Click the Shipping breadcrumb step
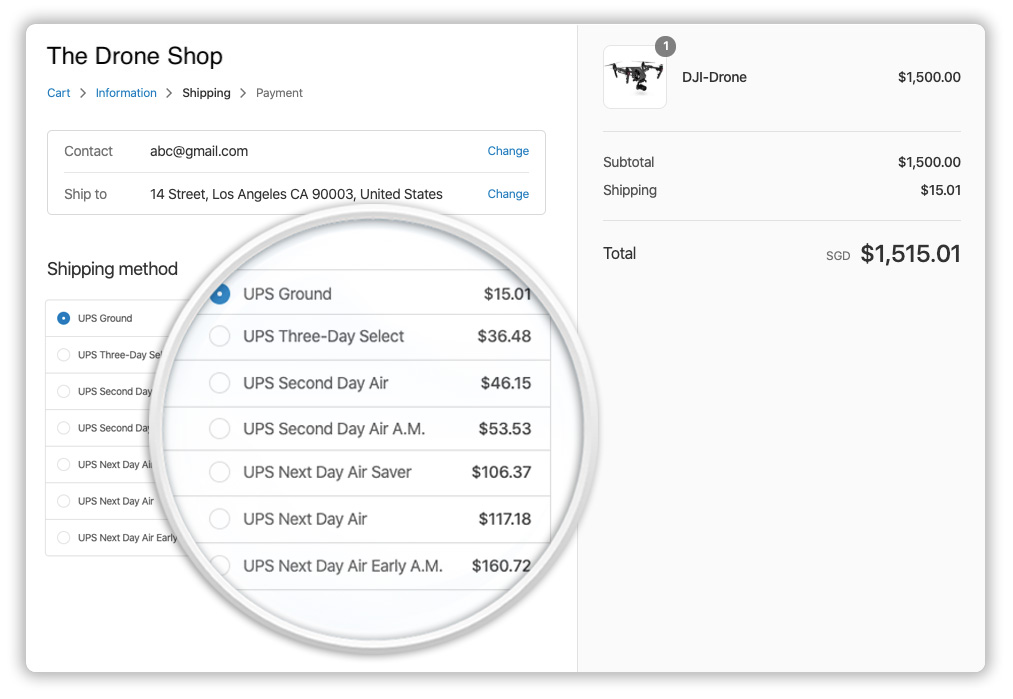Image resolution: width=1013 pixels, height=699 pixels. coord(206,92)
